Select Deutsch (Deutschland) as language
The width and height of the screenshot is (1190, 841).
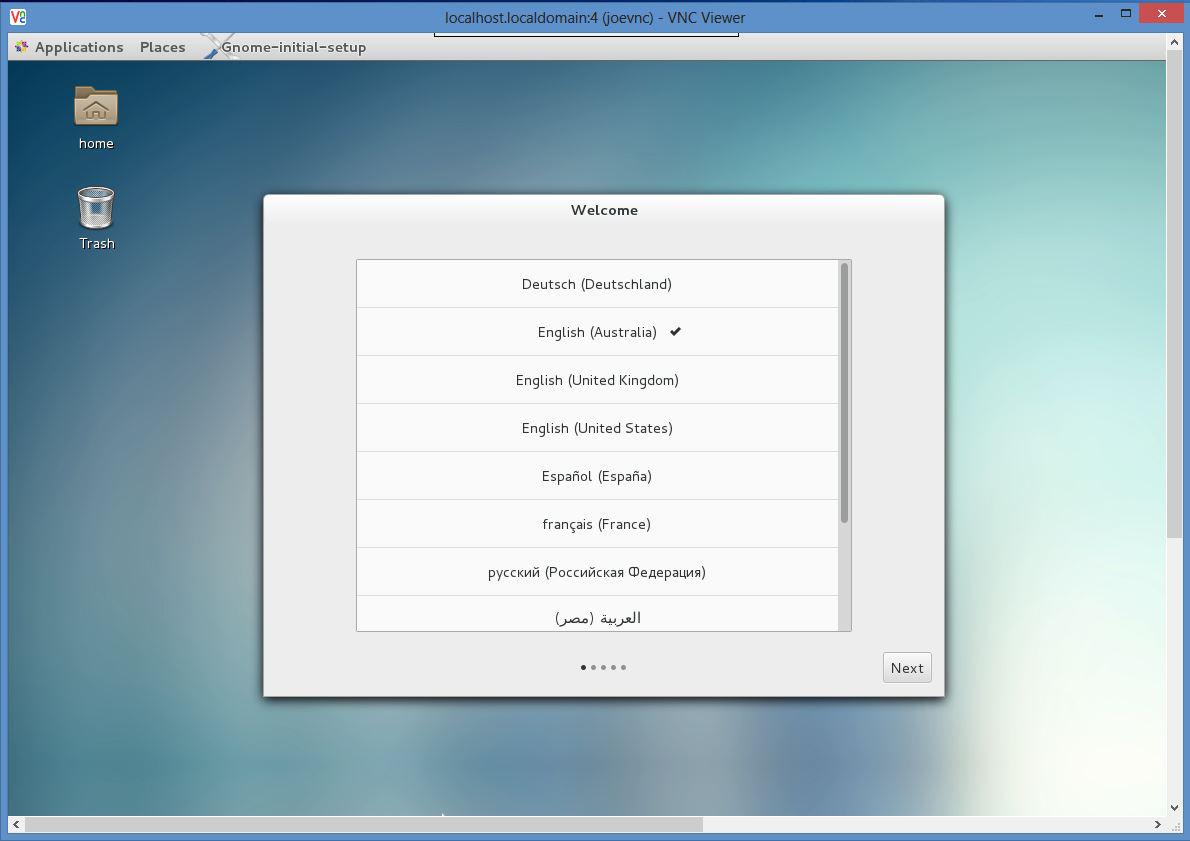click(x=597, y=284)
